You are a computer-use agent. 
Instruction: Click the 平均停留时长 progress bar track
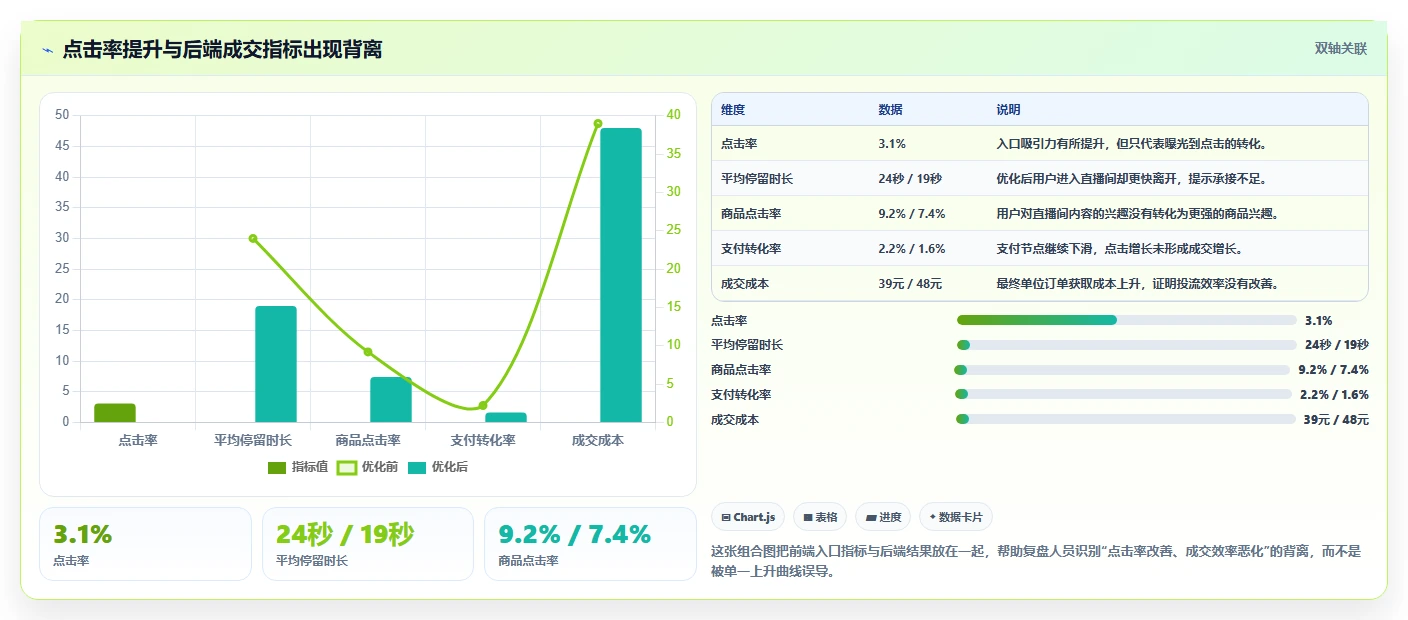(1126, 345)
